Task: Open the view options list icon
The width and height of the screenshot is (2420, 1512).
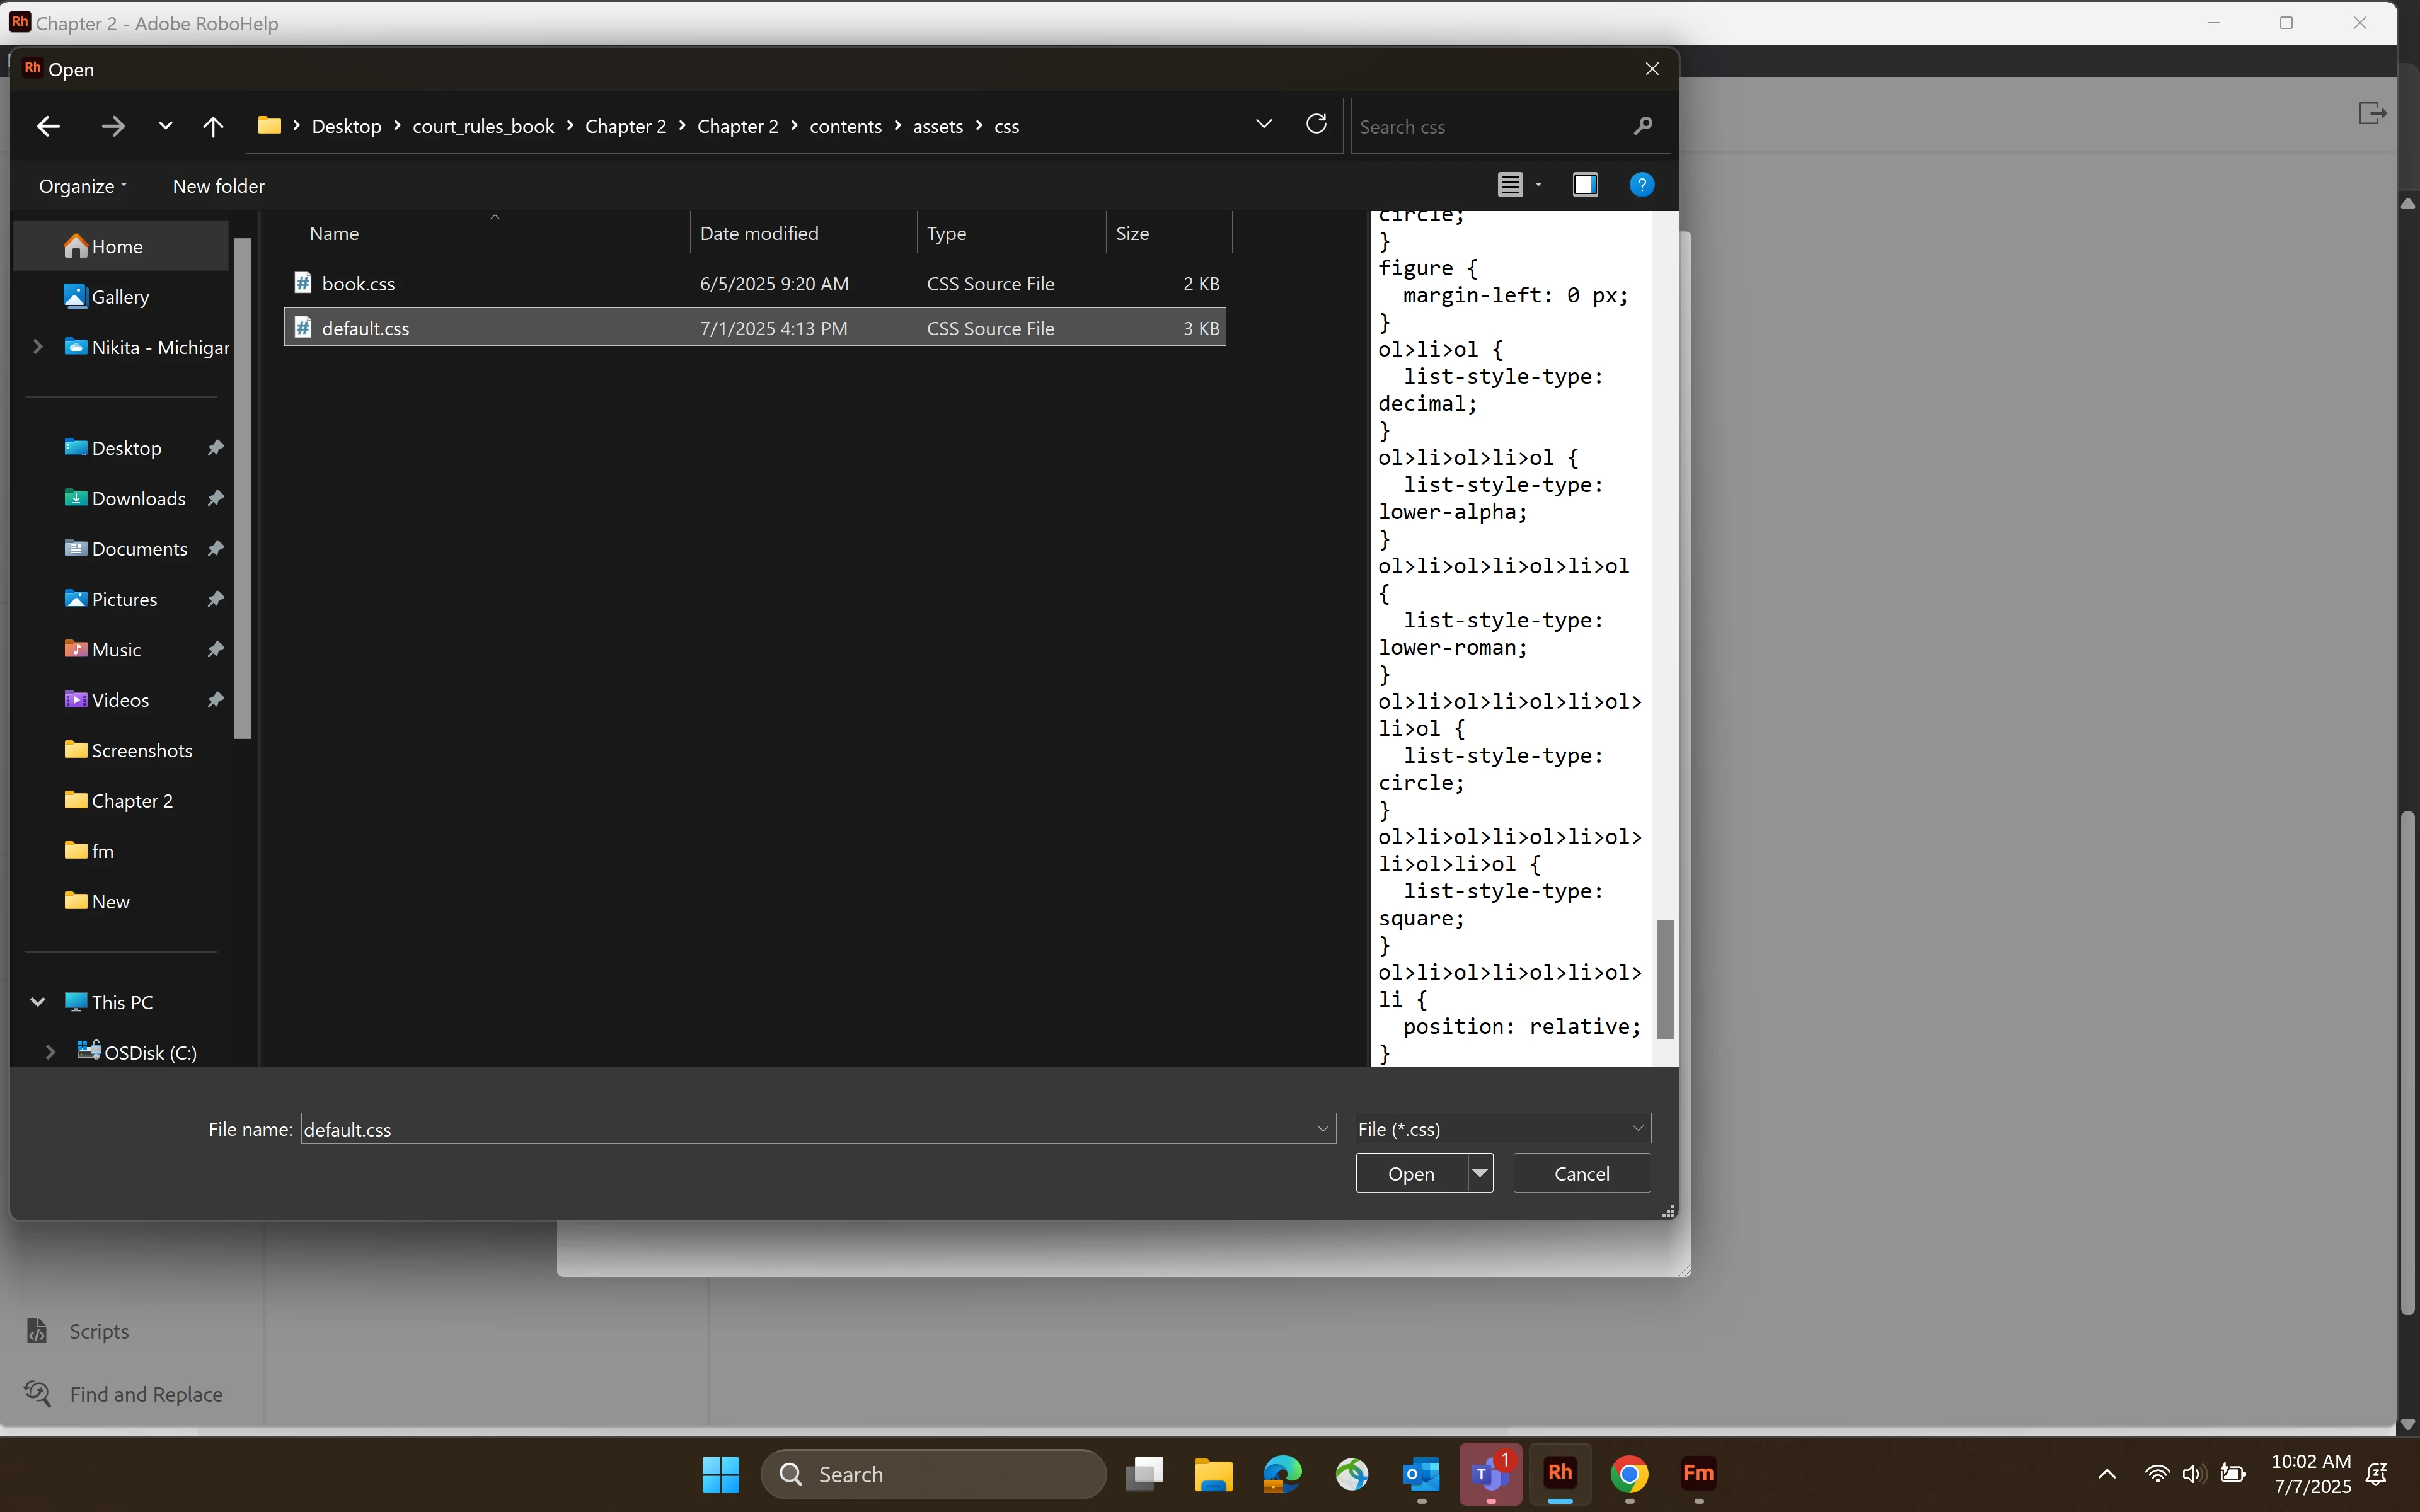Action: coord(1510,185)
